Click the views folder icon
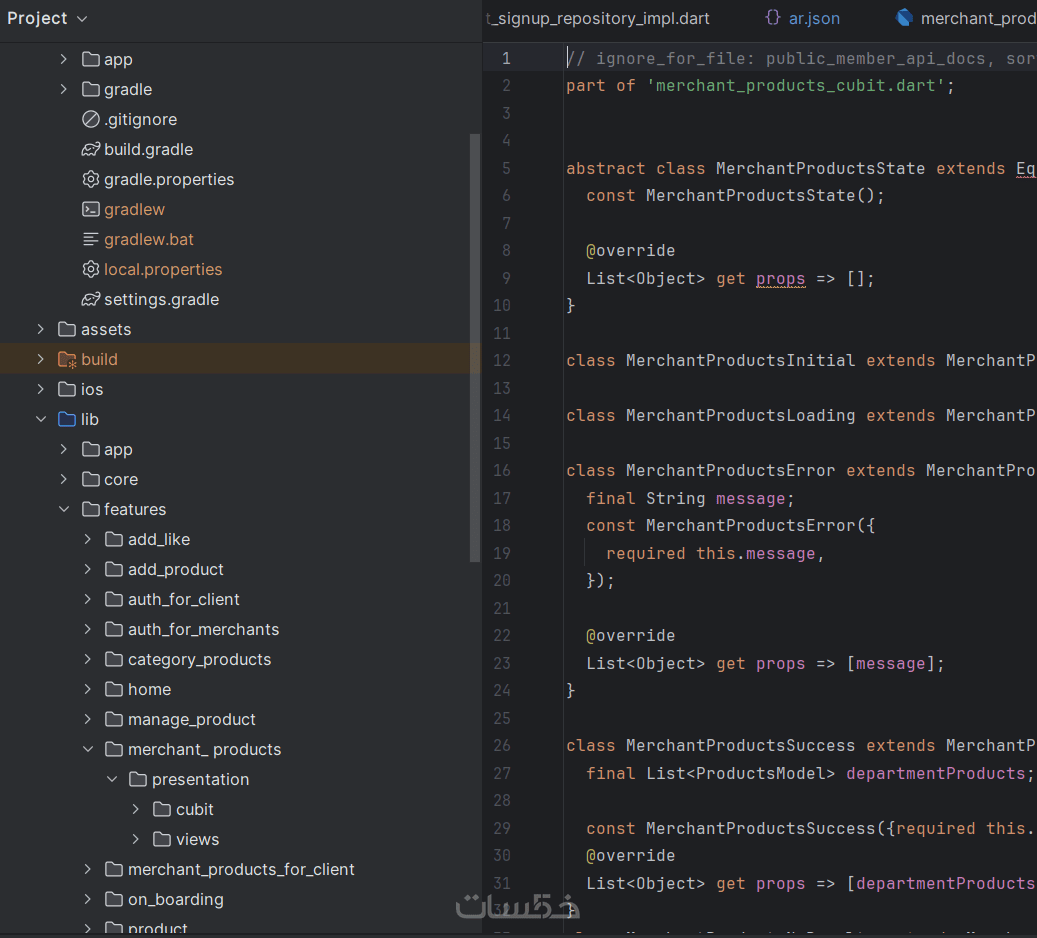 (162, 839)
